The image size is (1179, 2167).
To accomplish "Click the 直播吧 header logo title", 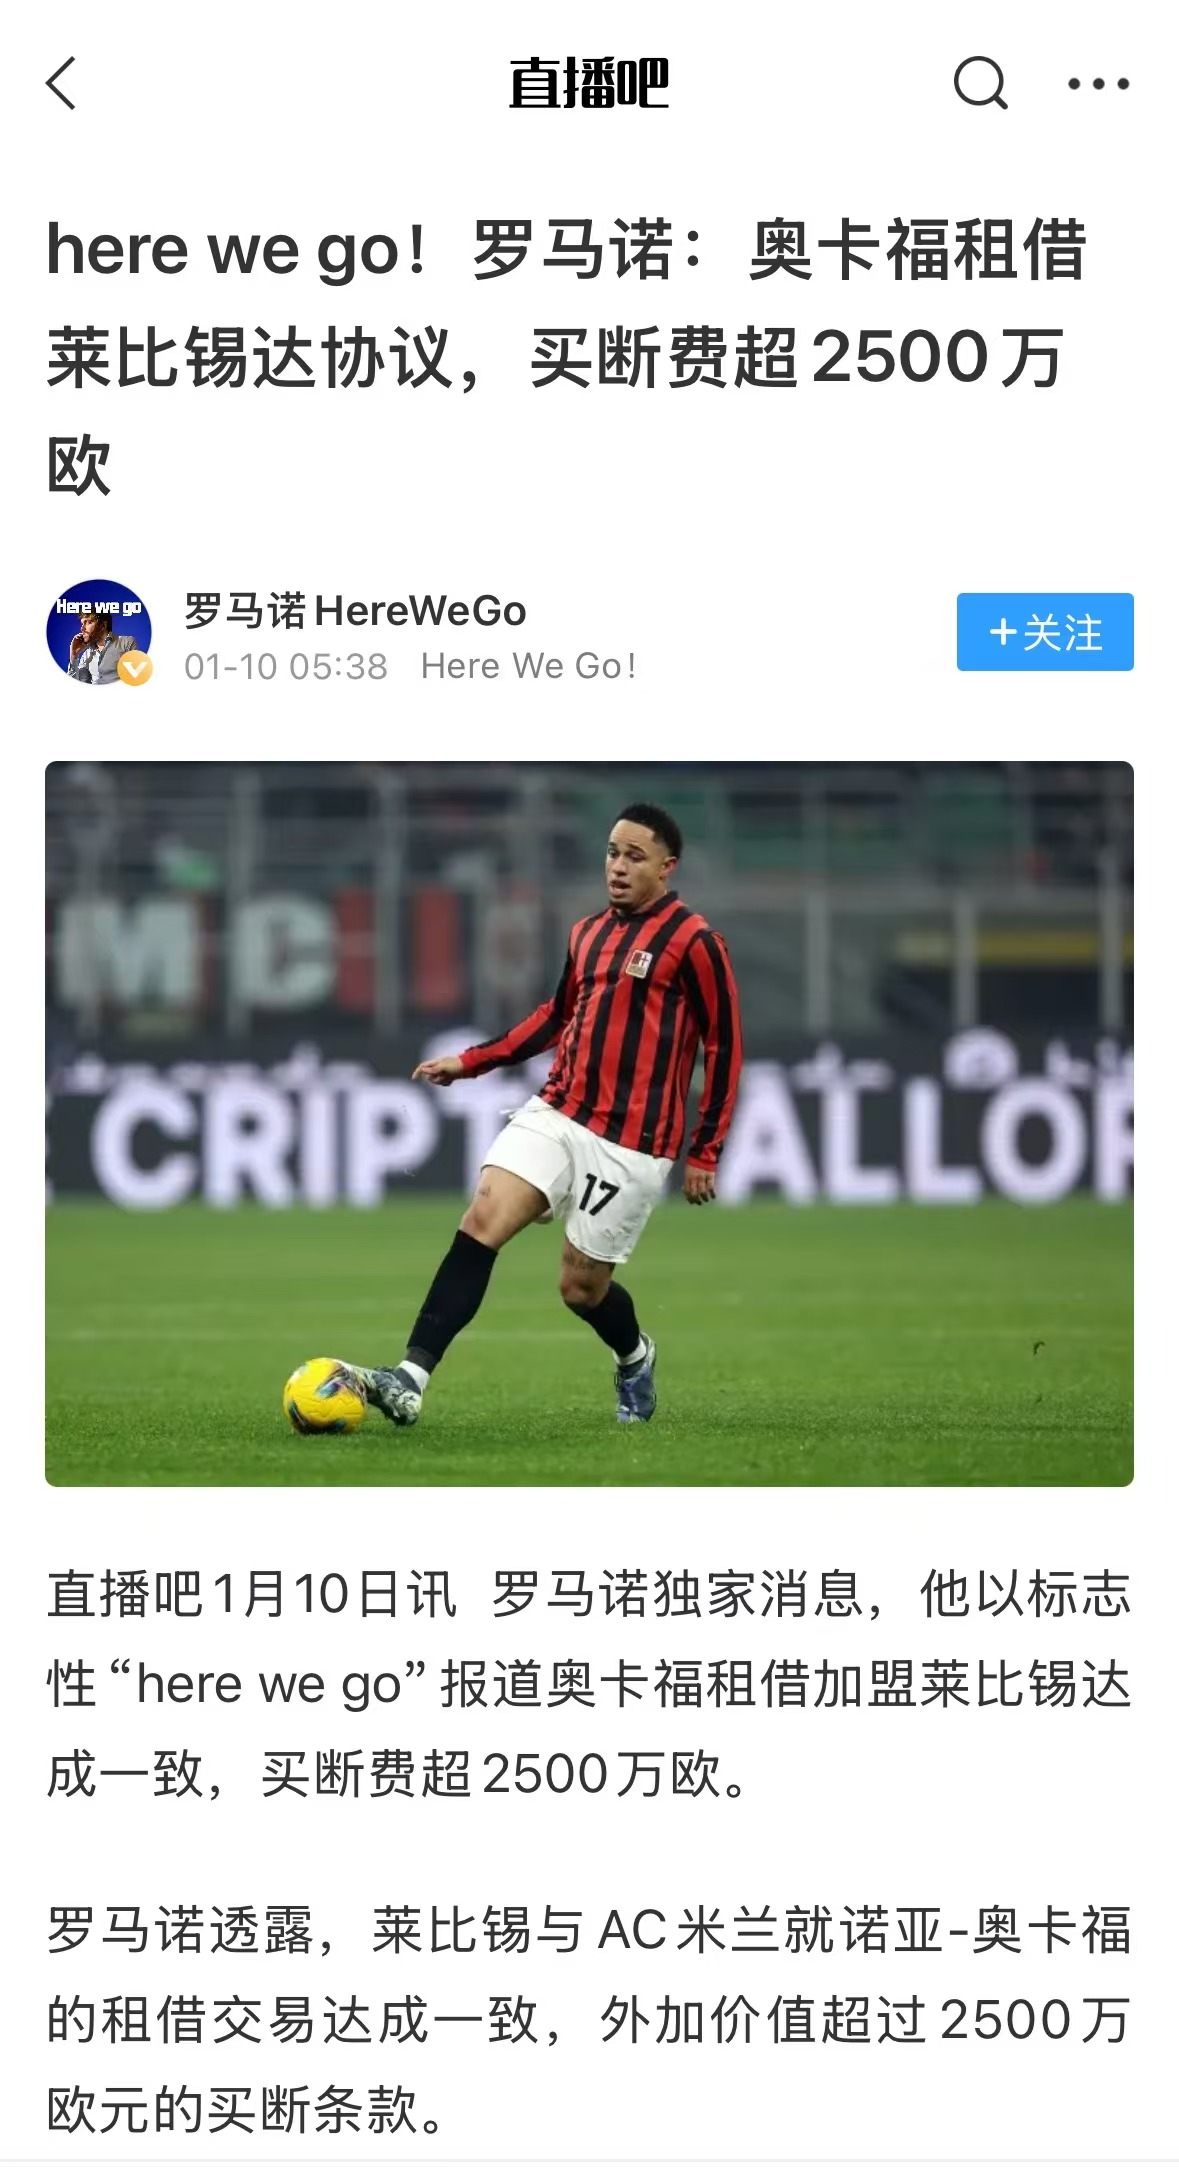I will (x=589, y=83).
